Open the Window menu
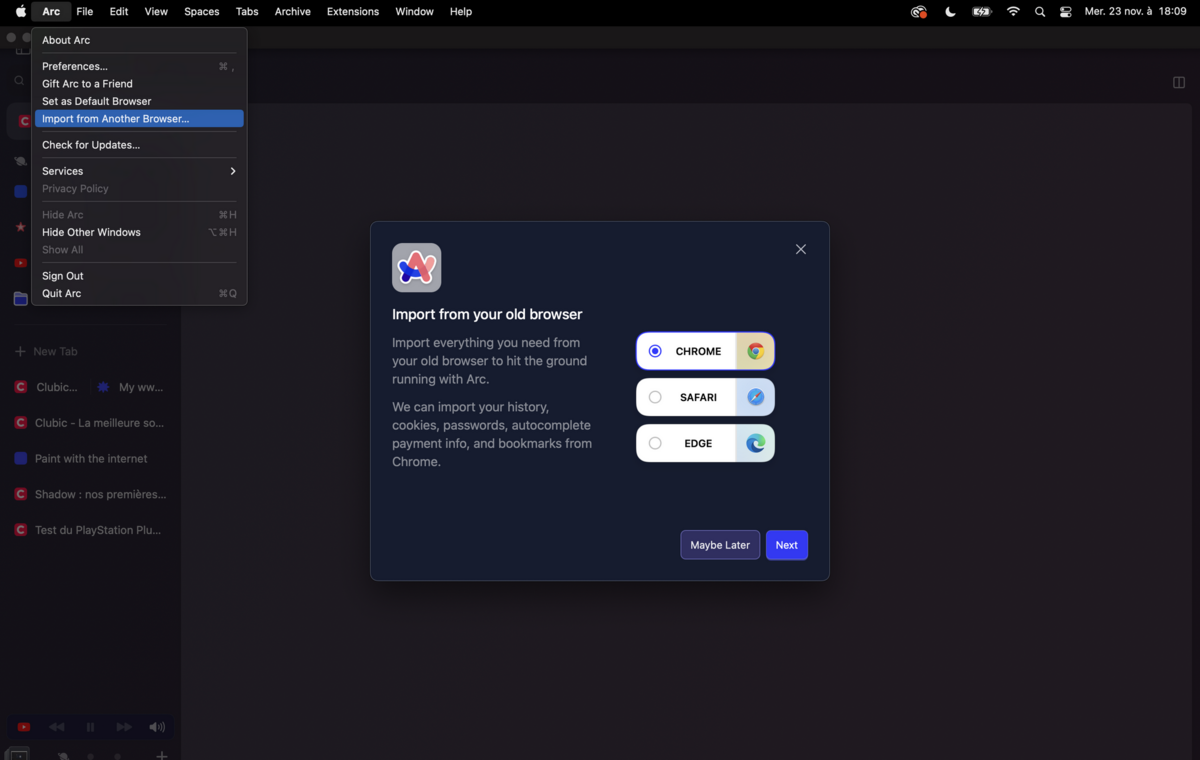The width and height of the screenshot is (1200, 760). [414, 12]
